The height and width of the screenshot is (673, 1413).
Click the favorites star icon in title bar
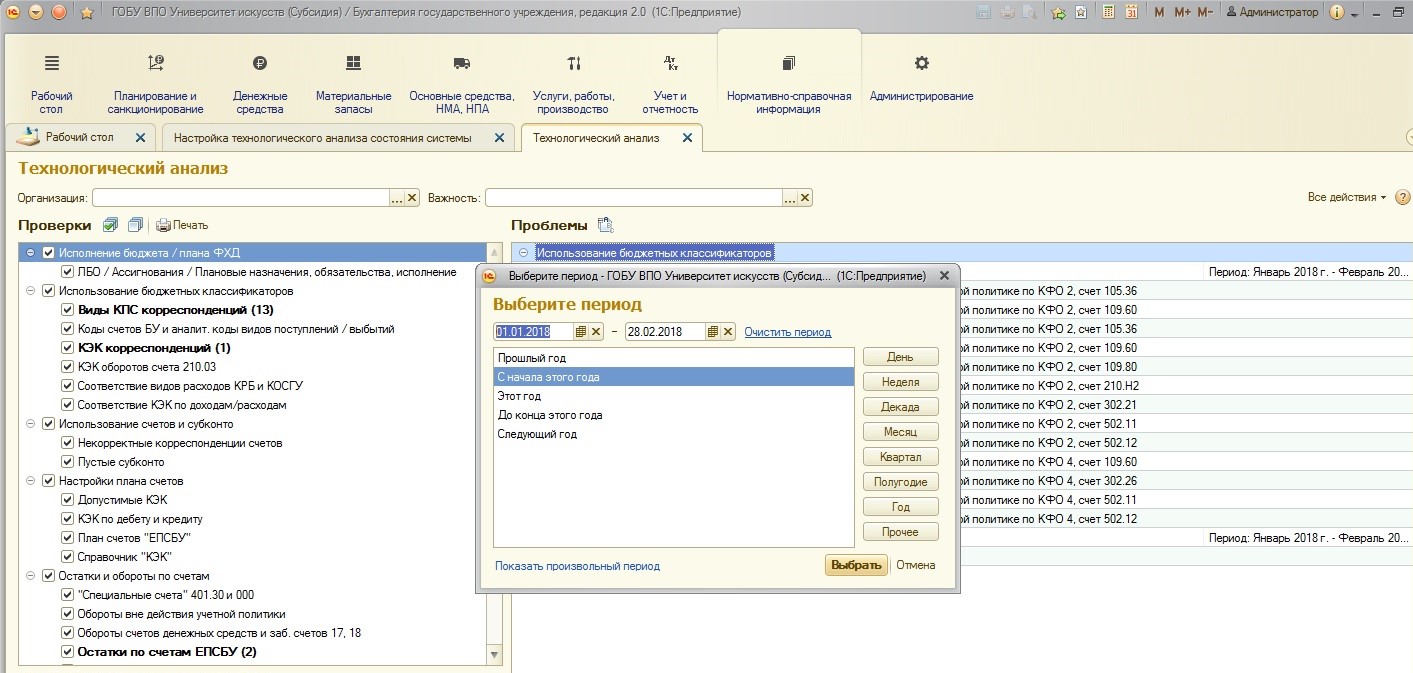(x=87, y=12)
